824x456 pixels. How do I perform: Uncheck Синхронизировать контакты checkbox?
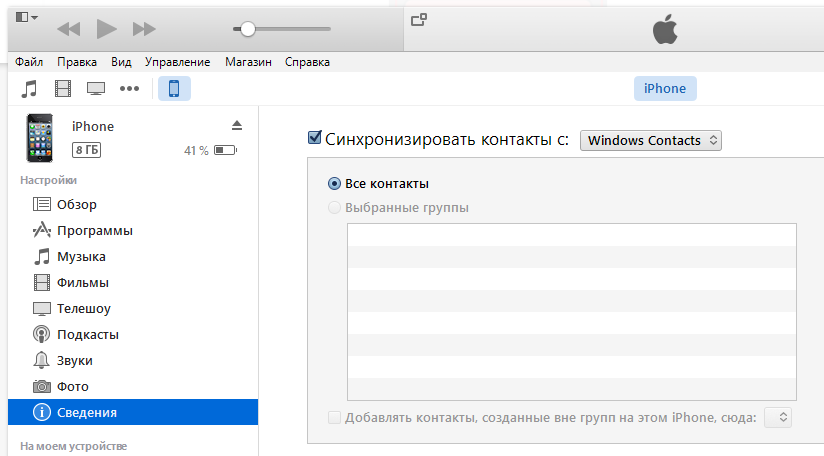[x=315, y=138]
